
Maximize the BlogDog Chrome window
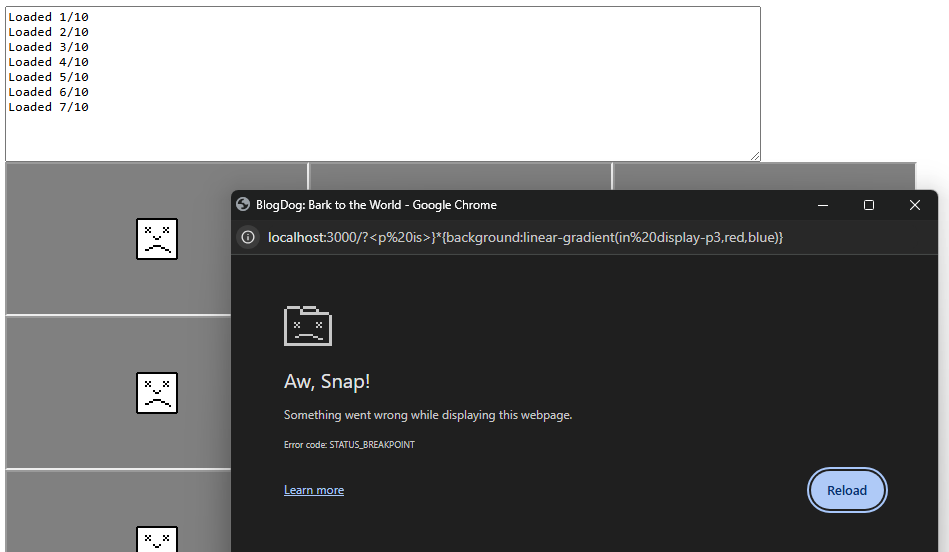(869, 205)
